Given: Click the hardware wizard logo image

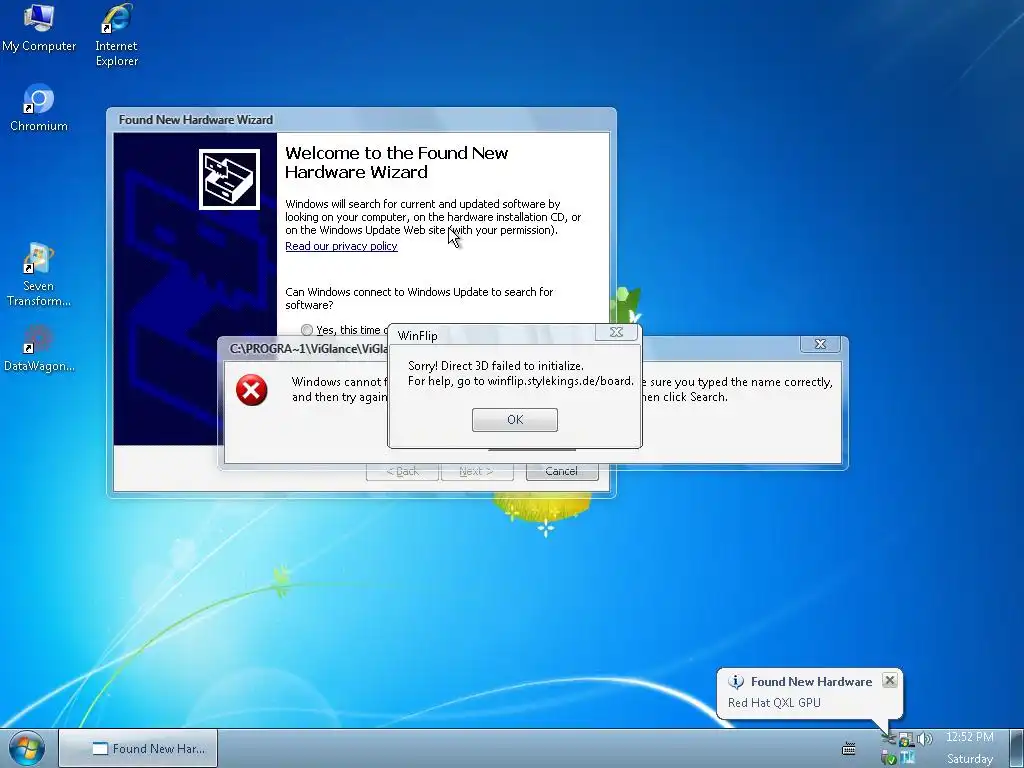Looking at the screenshot, I should [x=229, y=180].
